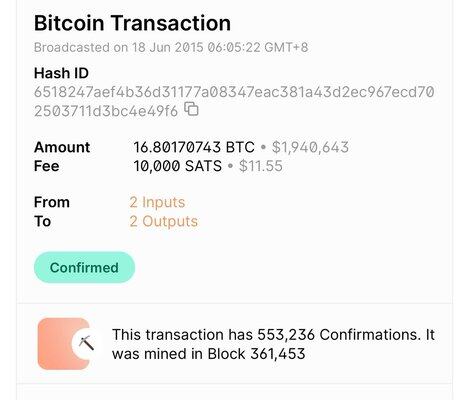Select the salmon block graphic
The image size is (468, 400).
63,344
